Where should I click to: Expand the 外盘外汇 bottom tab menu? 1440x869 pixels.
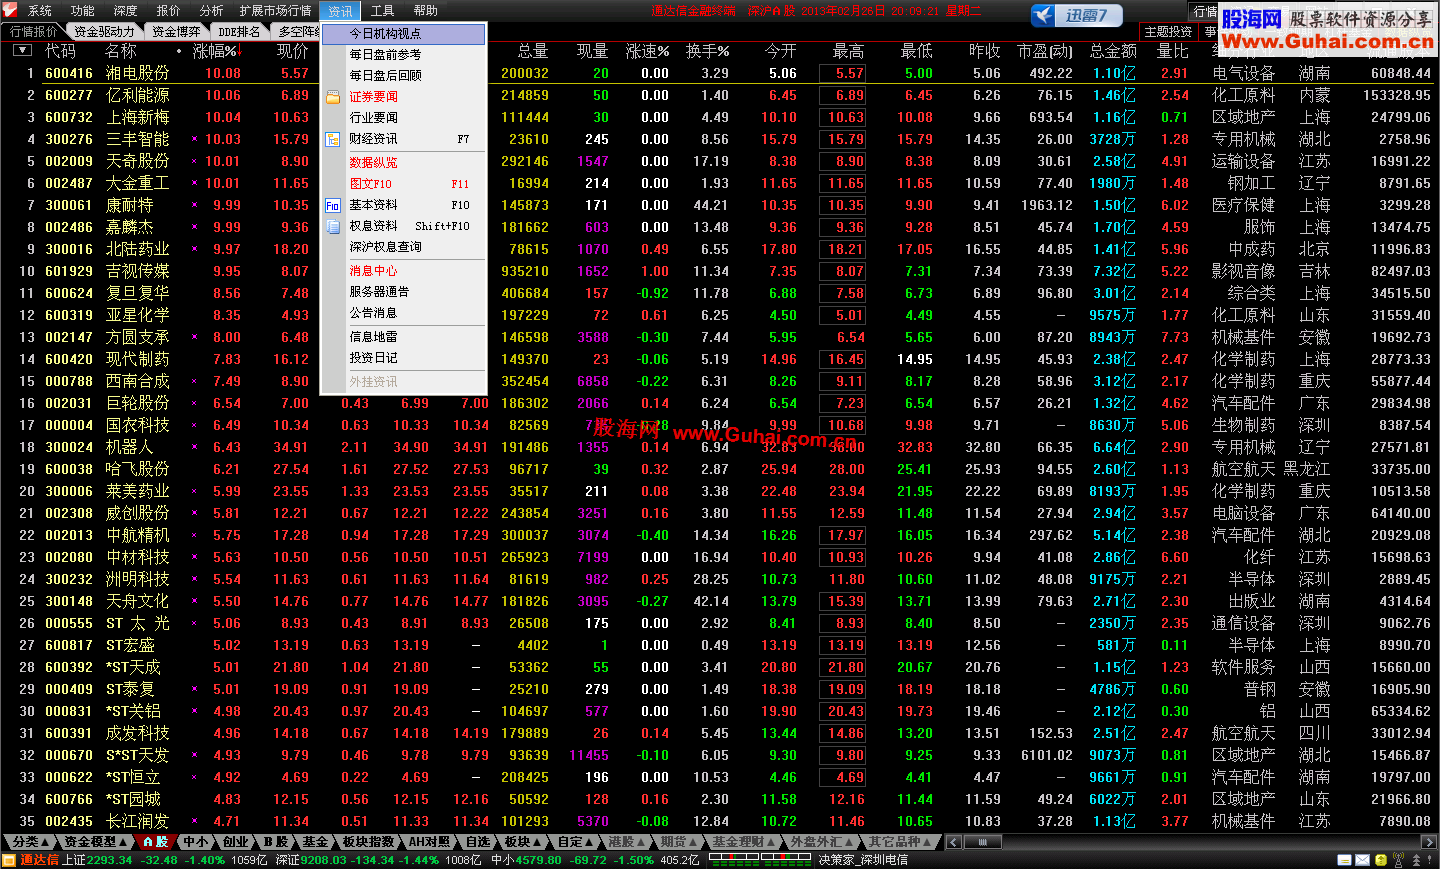[x=822, y=842]
